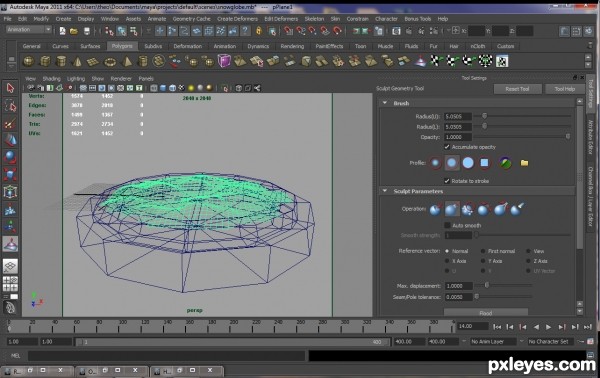Image resolution: width=600 pixels, height=378 pixels.
Task: Open the viewport Shading menu
Action: coord(51,78)
